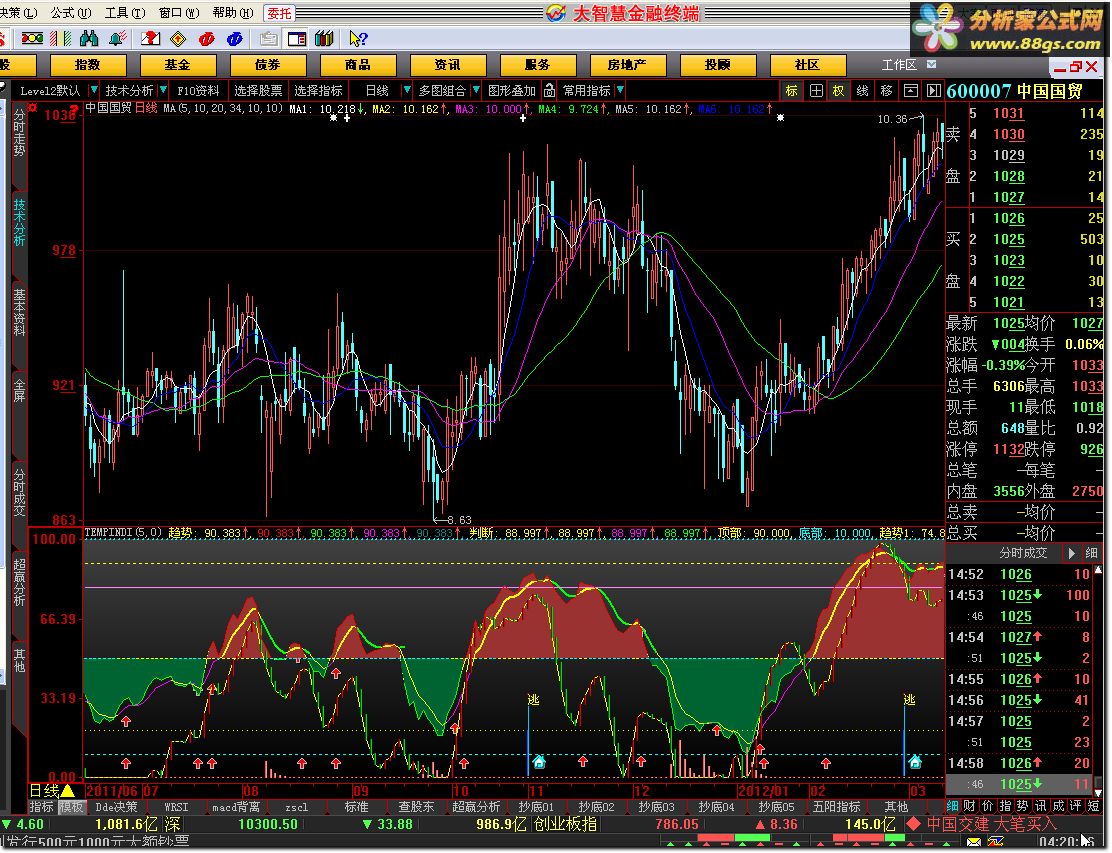The image size is (1112, 853).
Task: Open the 常用指标 dropdown arrow
Action: (621, 90)
